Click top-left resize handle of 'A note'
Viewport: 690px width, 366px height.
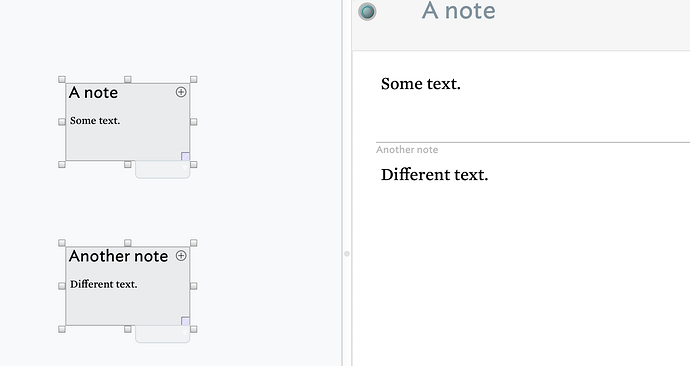(x=62, y=80)
